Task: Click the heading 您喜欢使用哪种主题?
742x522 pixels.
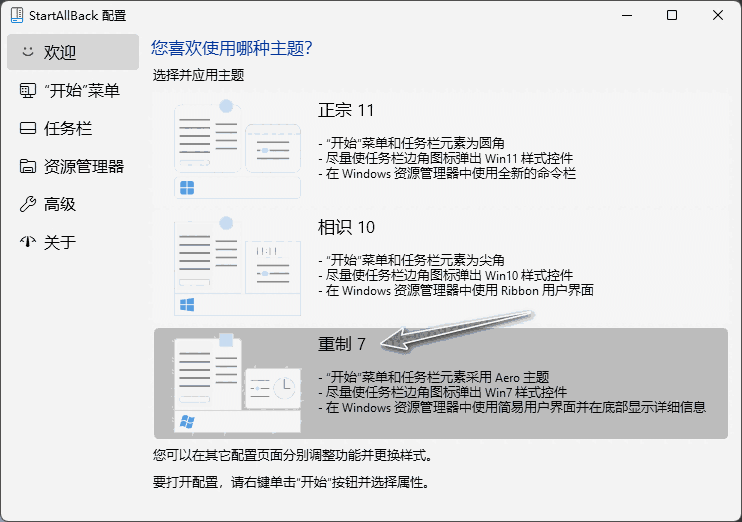Action: (231, 48)
